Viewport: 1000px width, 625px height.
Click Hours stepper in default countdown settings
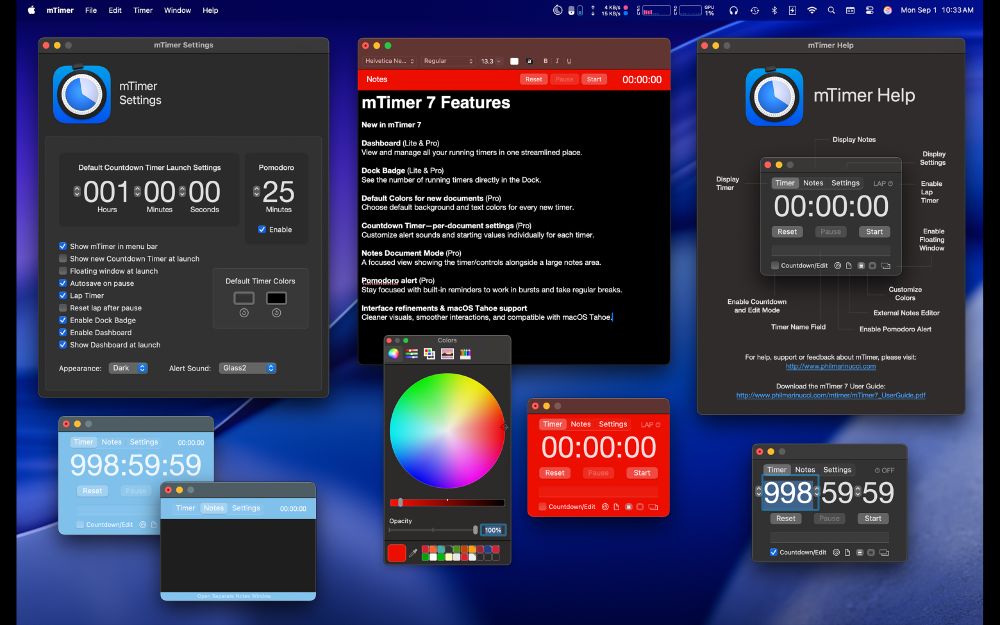[77, 191]
